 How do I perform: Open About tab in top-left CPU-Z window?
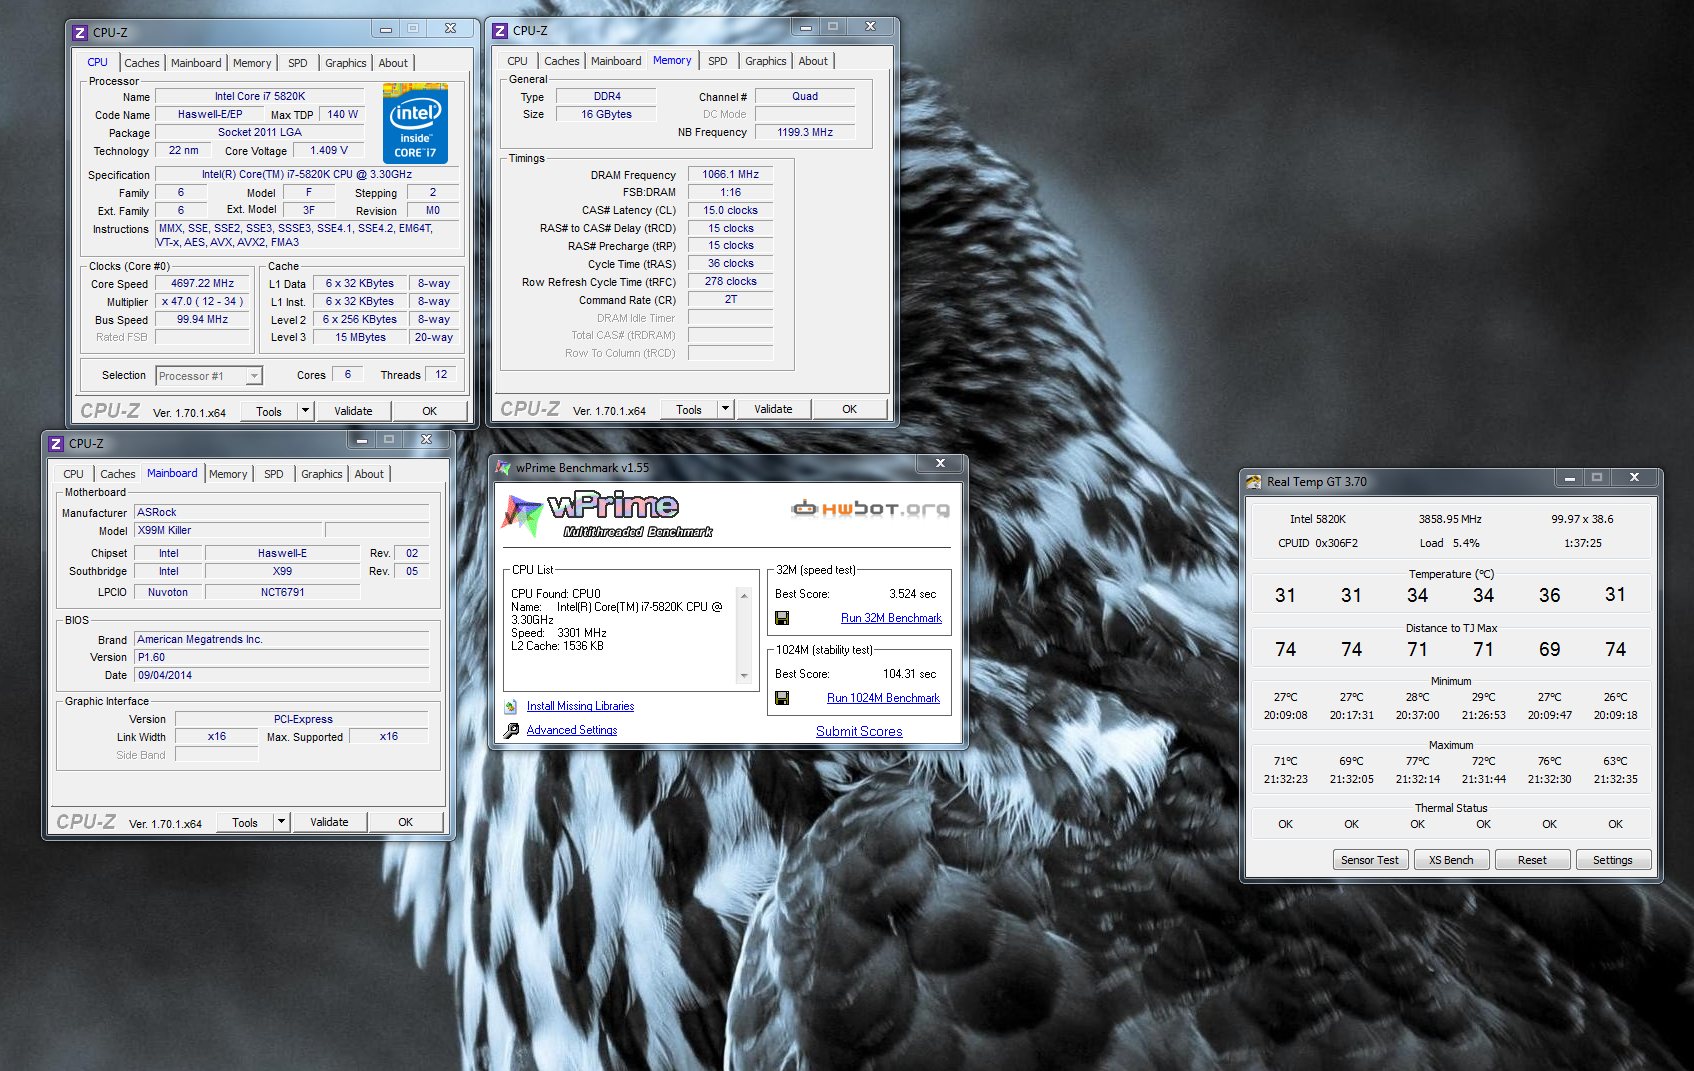(x=393, y=63)
